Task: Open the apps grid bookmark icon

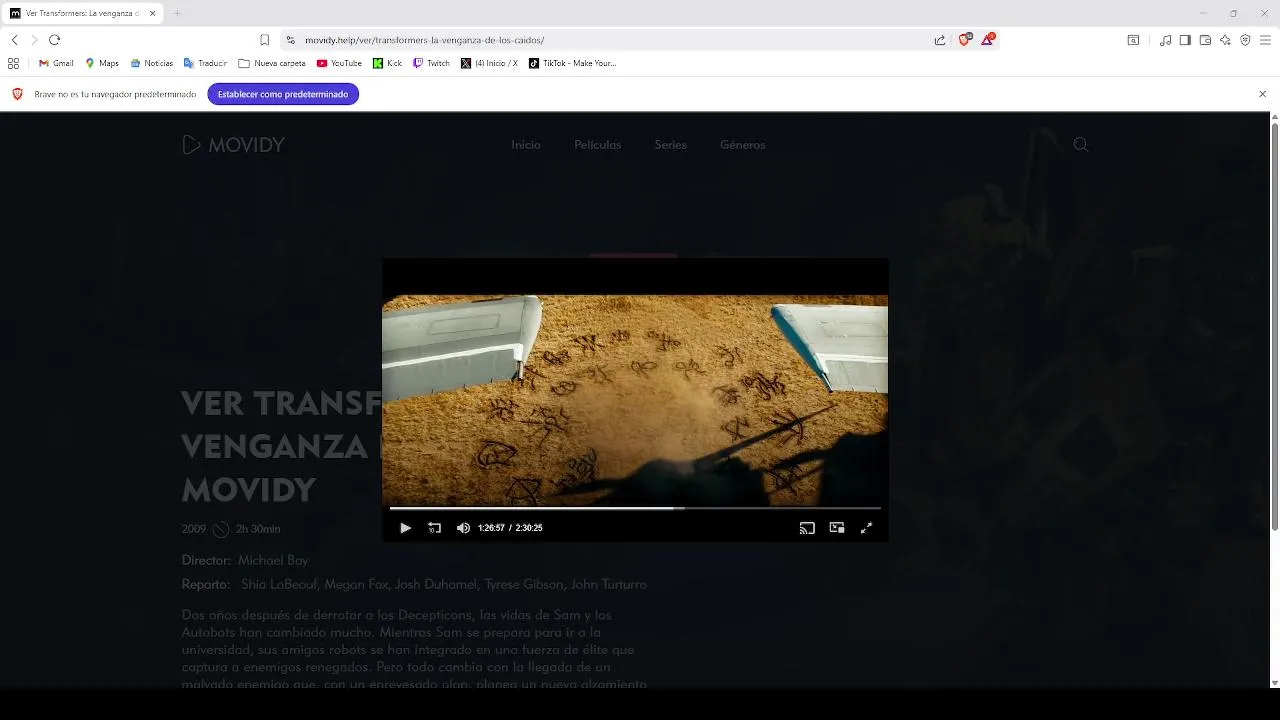Action: pos(13,63)
